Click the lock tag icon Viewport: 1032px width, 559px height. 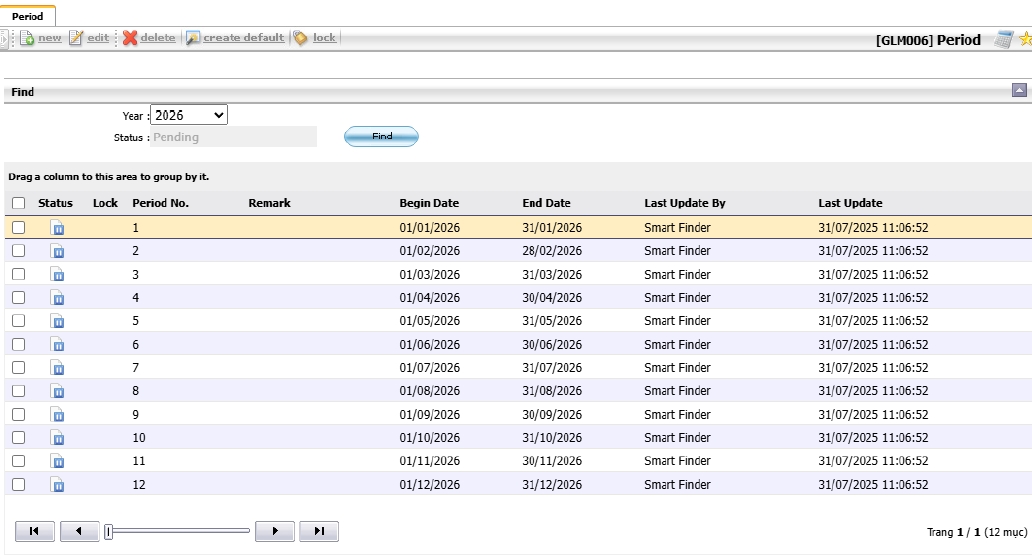click(301, 38)
